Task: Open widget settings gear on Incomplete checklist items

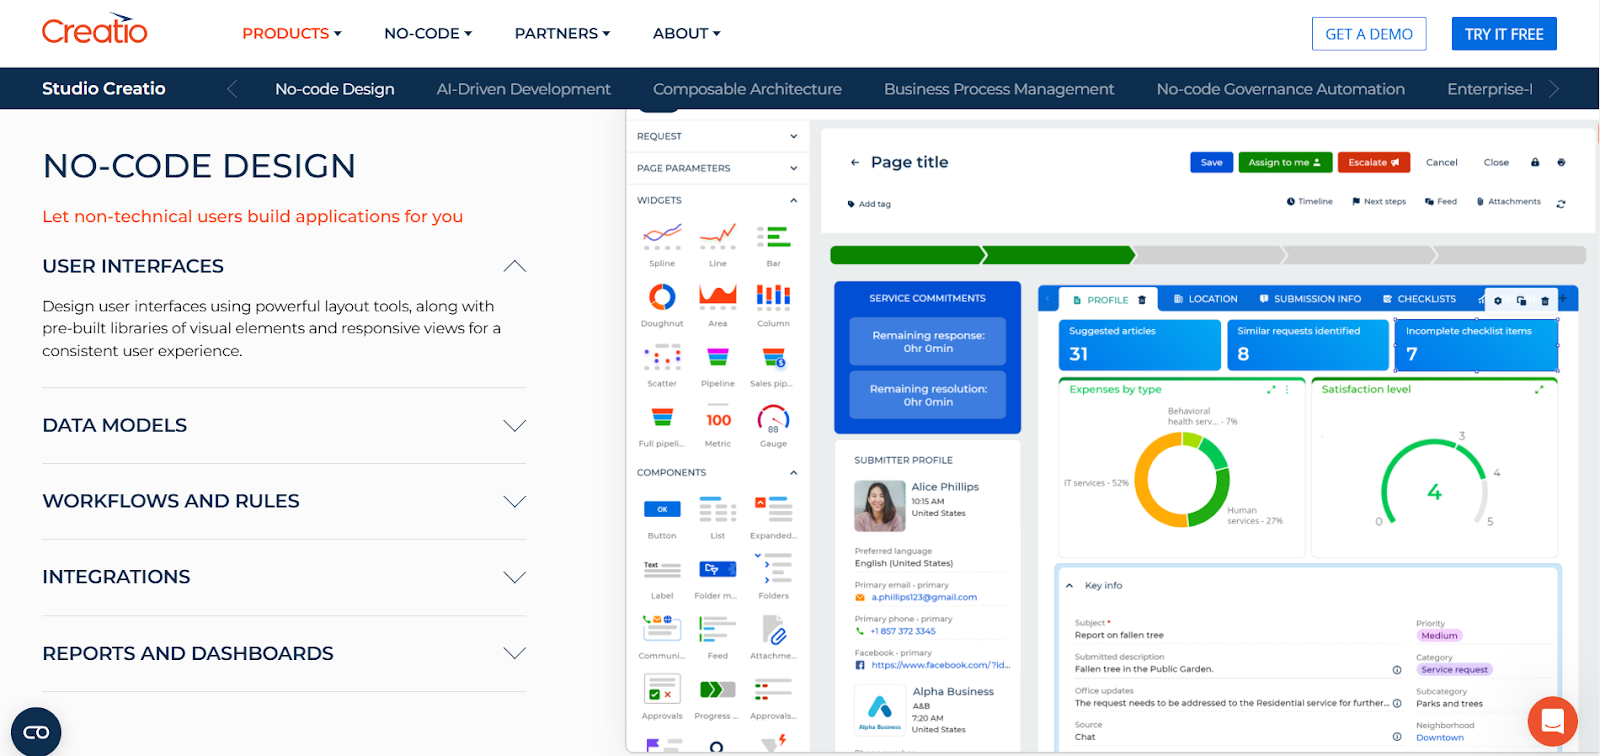Action: click(x=1497, y=300)
